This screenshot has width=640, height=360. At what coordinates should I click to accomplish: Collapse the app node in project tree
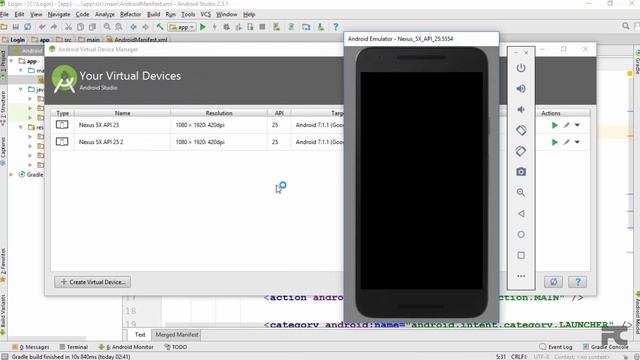pyautogui.click(x=12, y=61)
